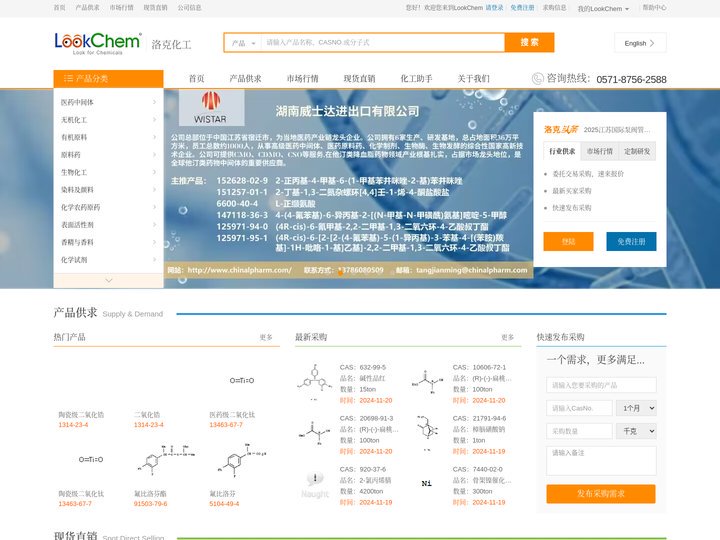Viewport: 720px width, 540px height.
Task: Open 关于我们 in main navigation
Action: (x=473, y=79)
